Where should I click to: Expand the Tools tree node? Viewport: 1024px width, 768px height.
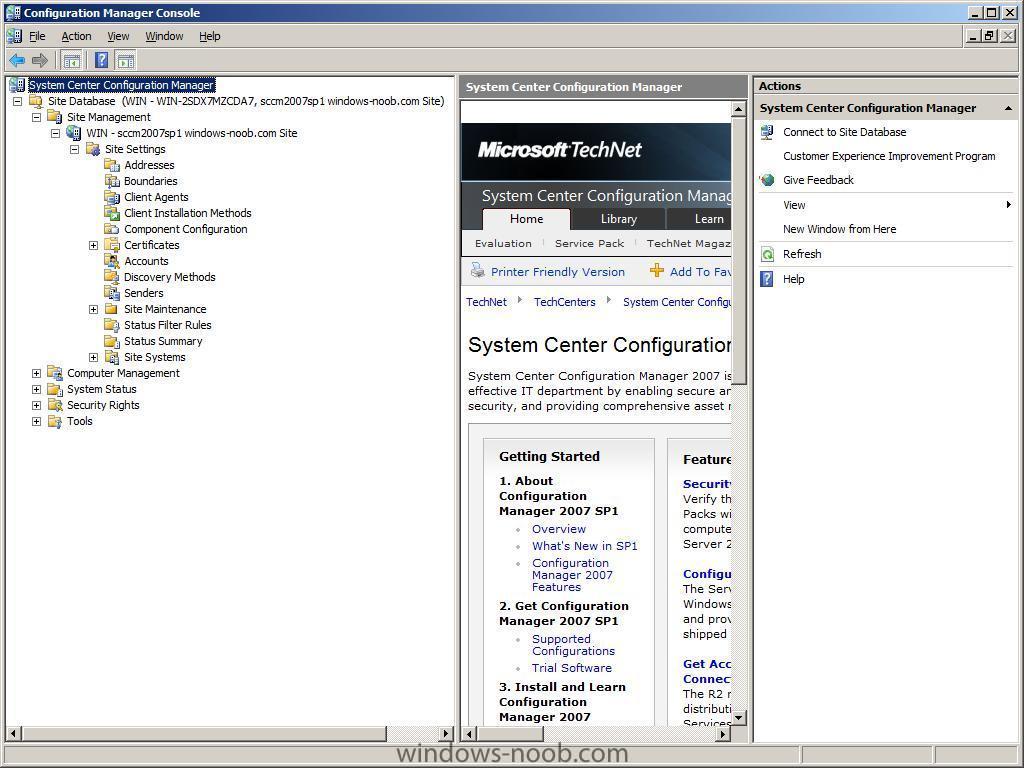pos(37,421)
